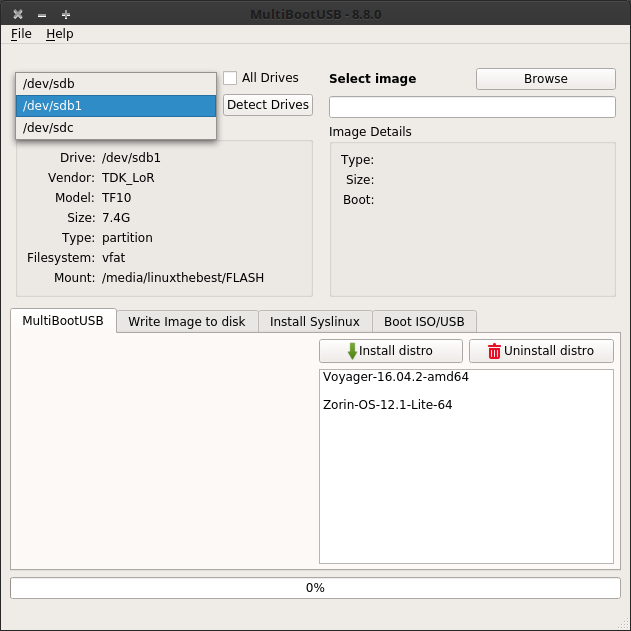The image size is (631, 631).
Task: Click the Uninstall distro button
Action: pyautogui.click(x=541, y=351)
